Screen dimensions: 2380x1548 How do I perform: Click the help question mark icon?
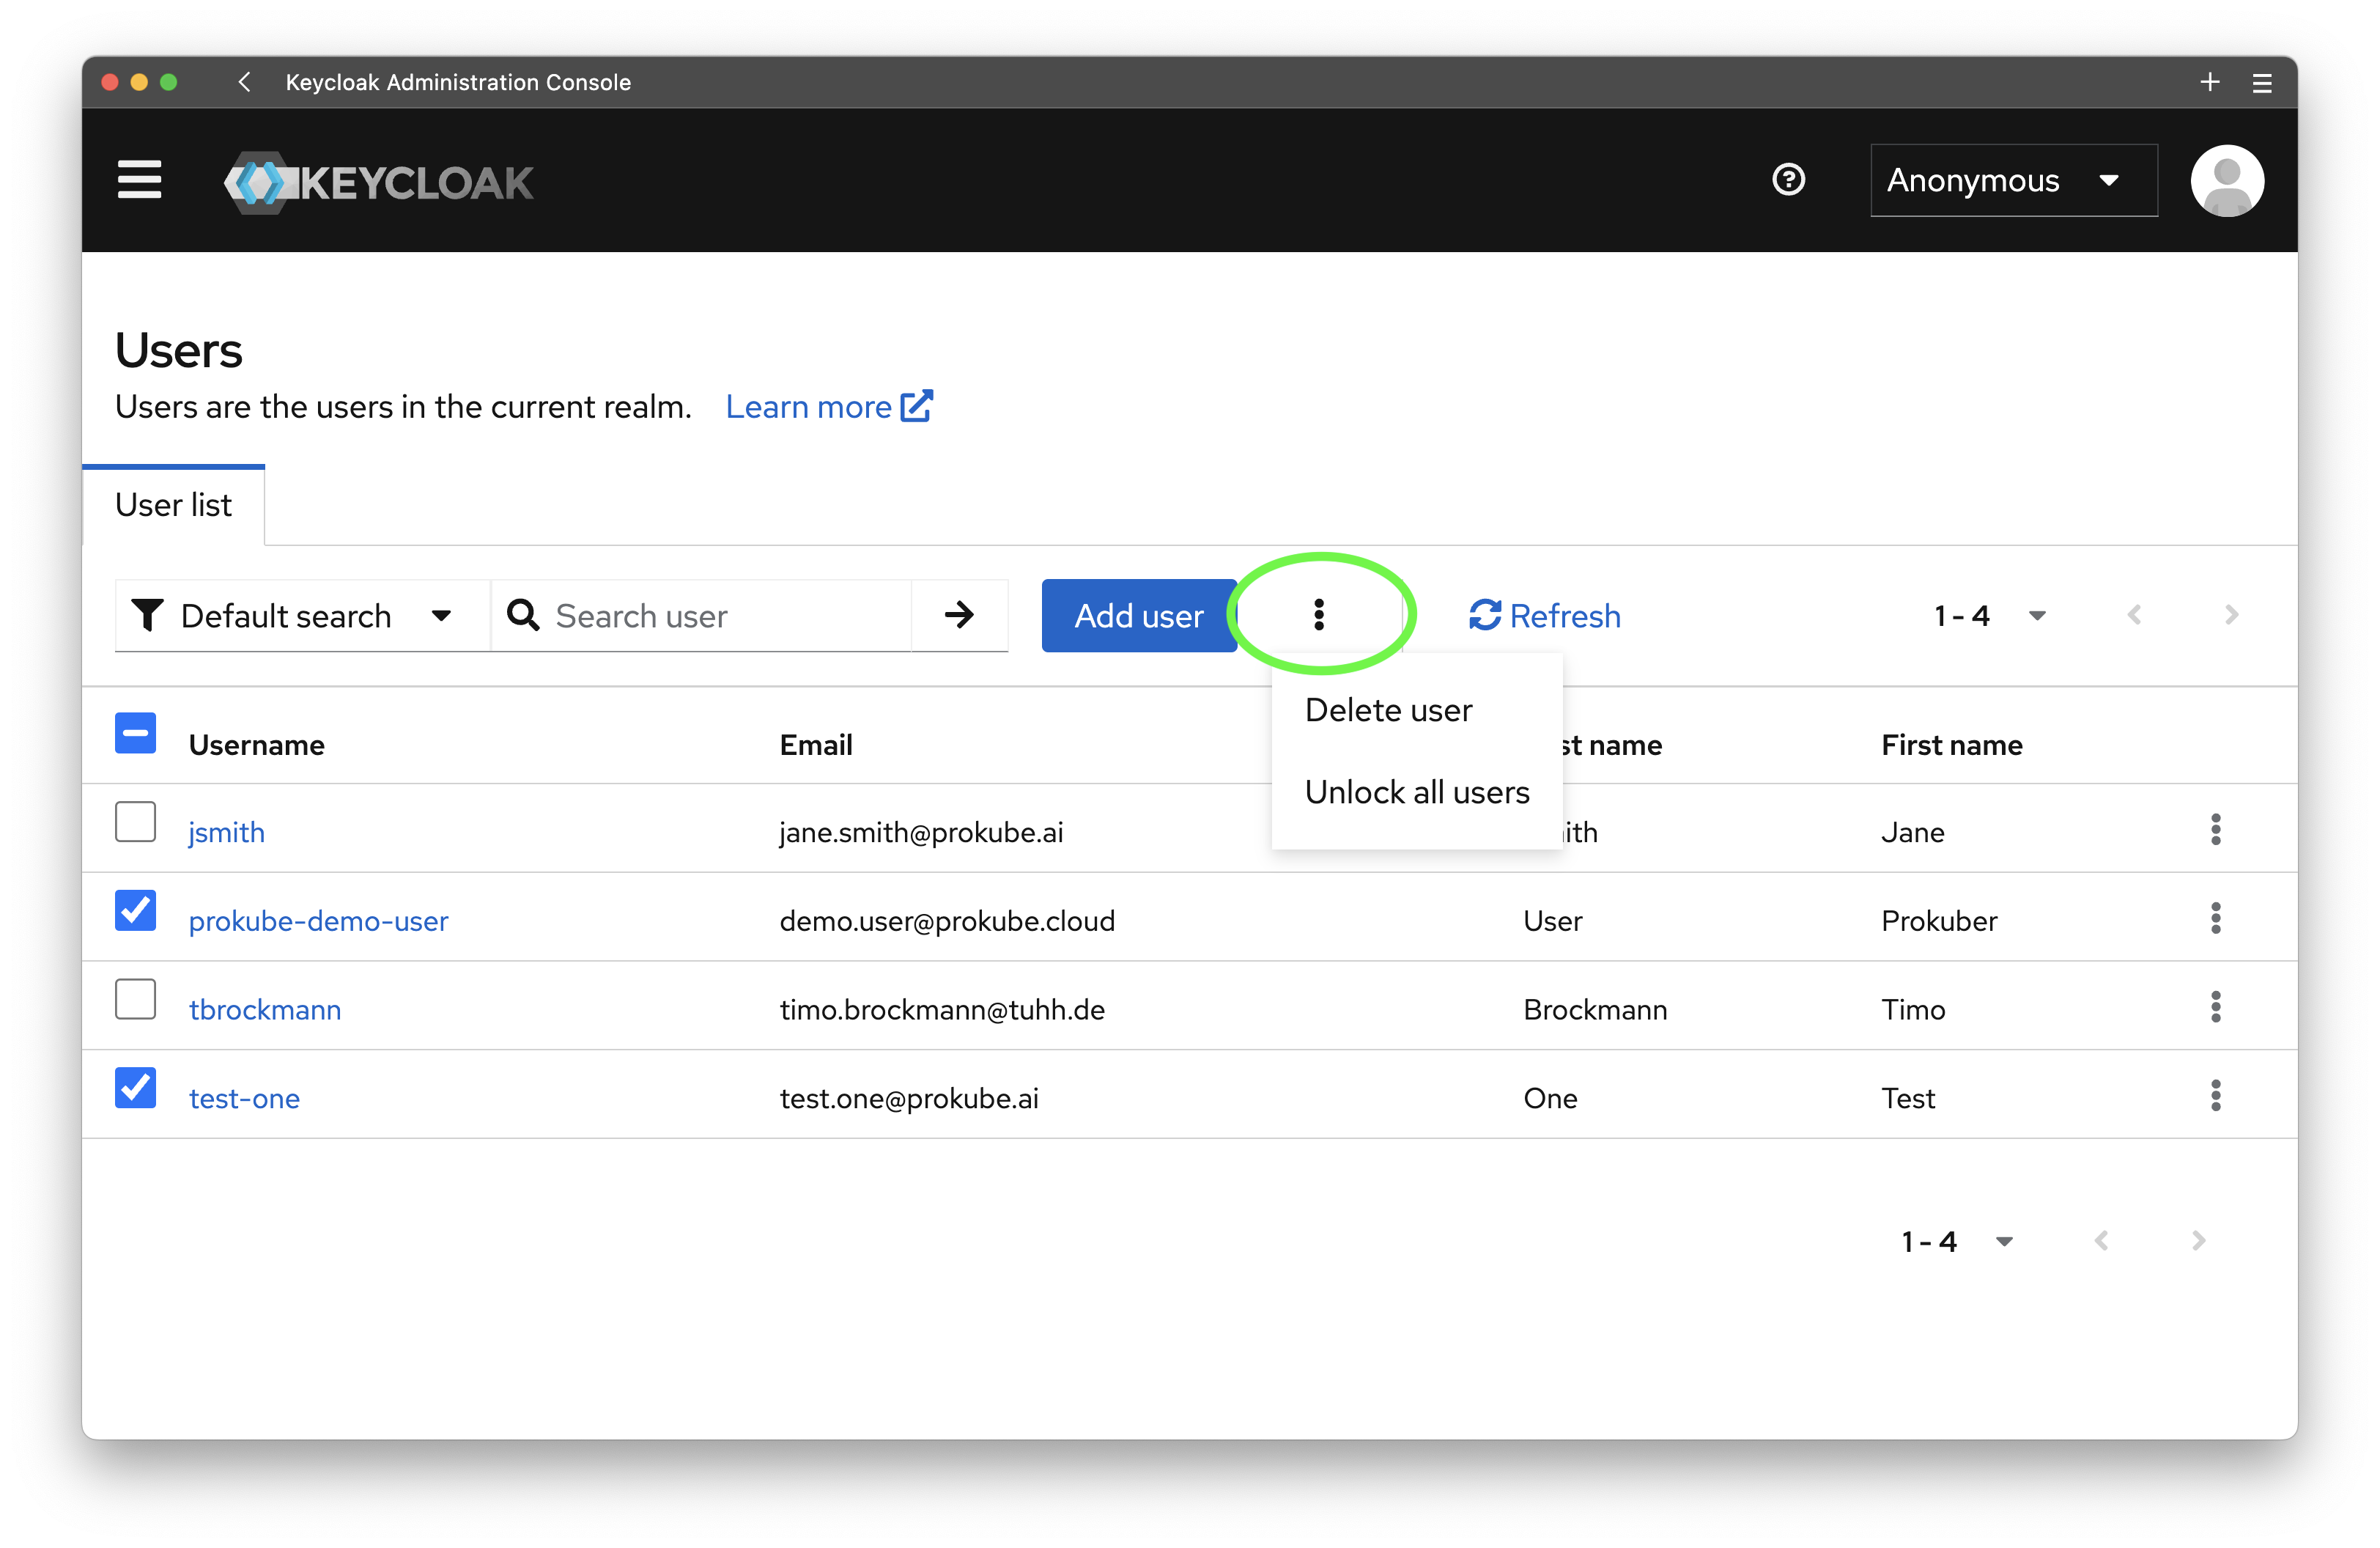[1788, 180]
